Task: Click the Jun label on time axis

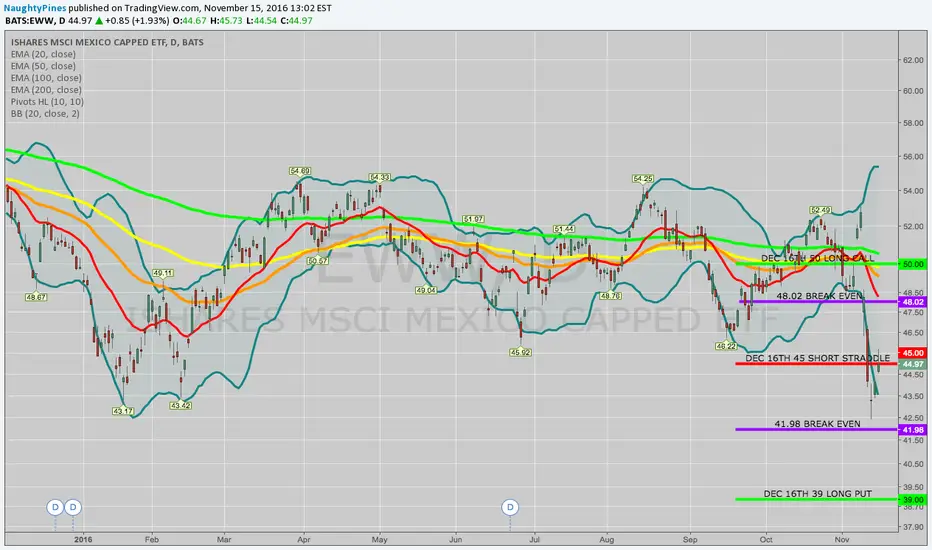Action: tap(455, 540)
